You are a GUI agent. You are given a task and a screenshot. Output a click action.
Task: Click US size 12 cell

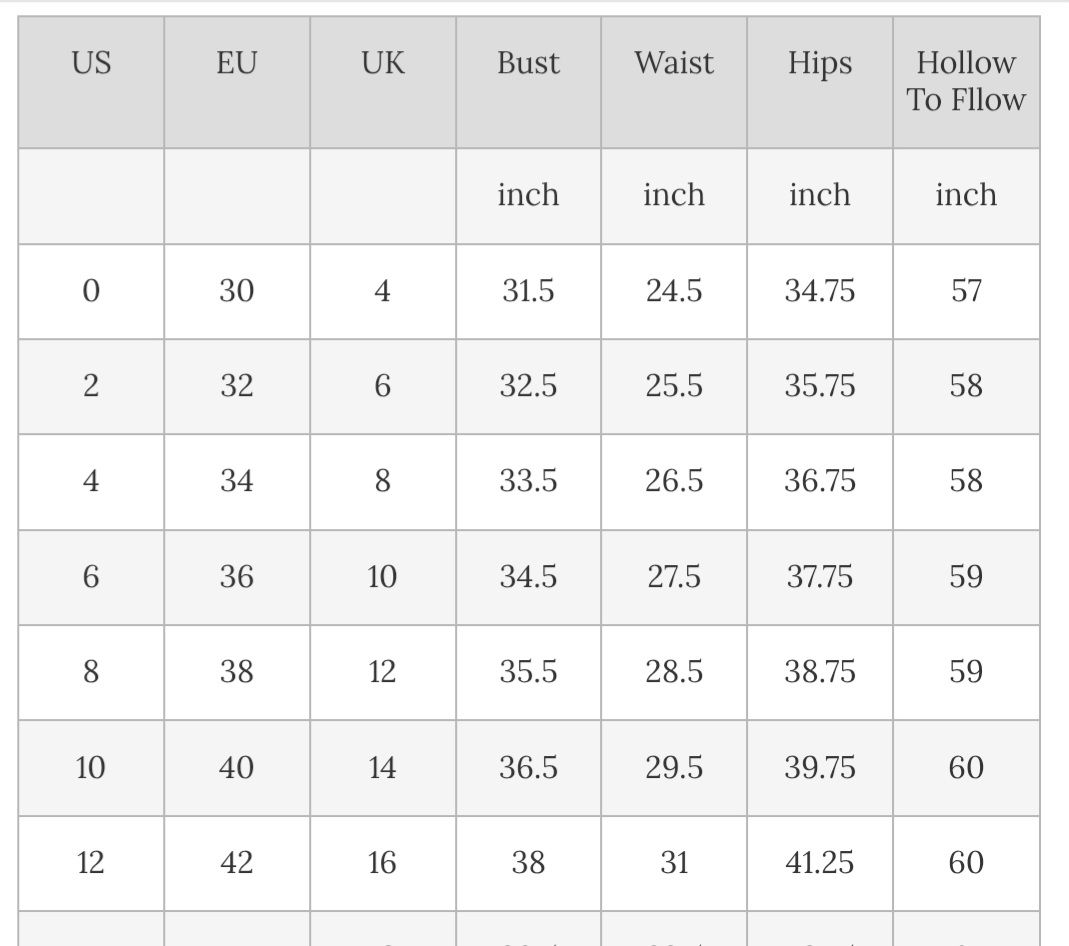click(x=91, y=862)
